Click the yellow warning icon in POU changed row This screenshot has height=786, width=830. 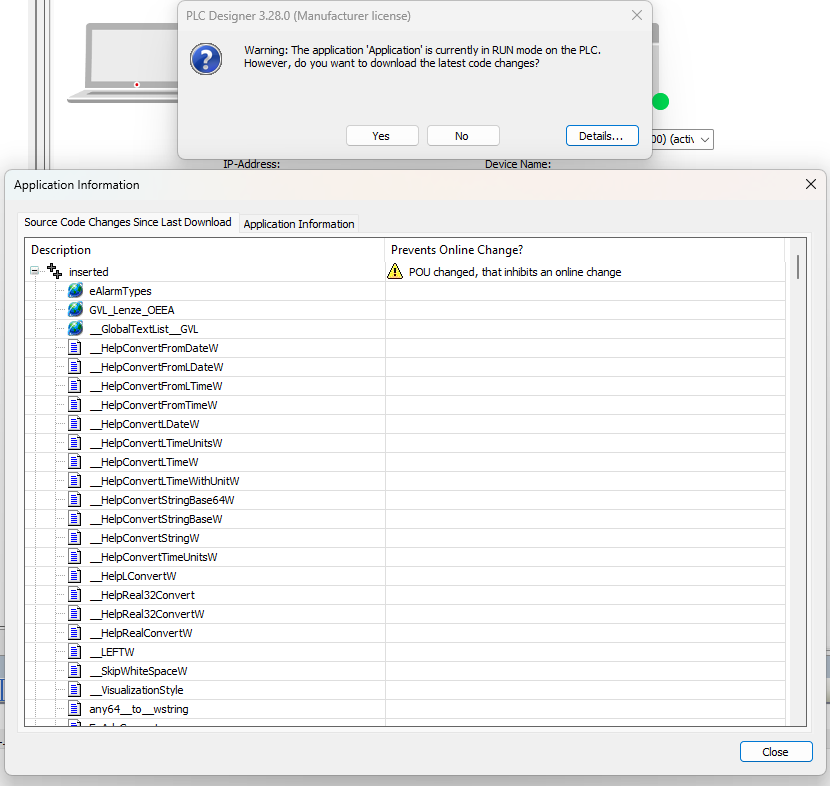(396, 272)
